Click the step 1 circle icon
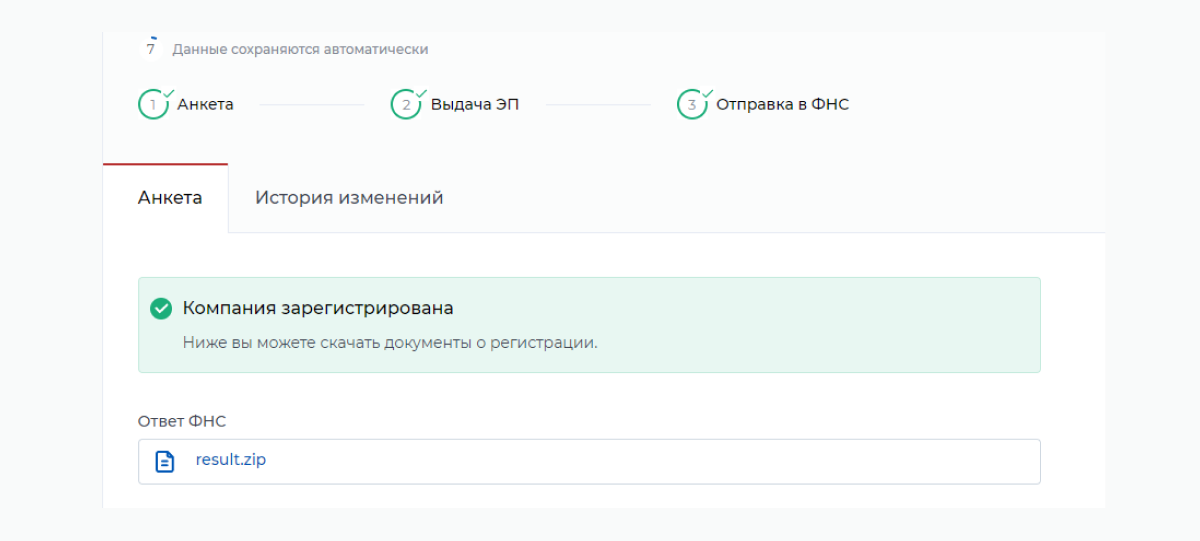 point(153,105)
